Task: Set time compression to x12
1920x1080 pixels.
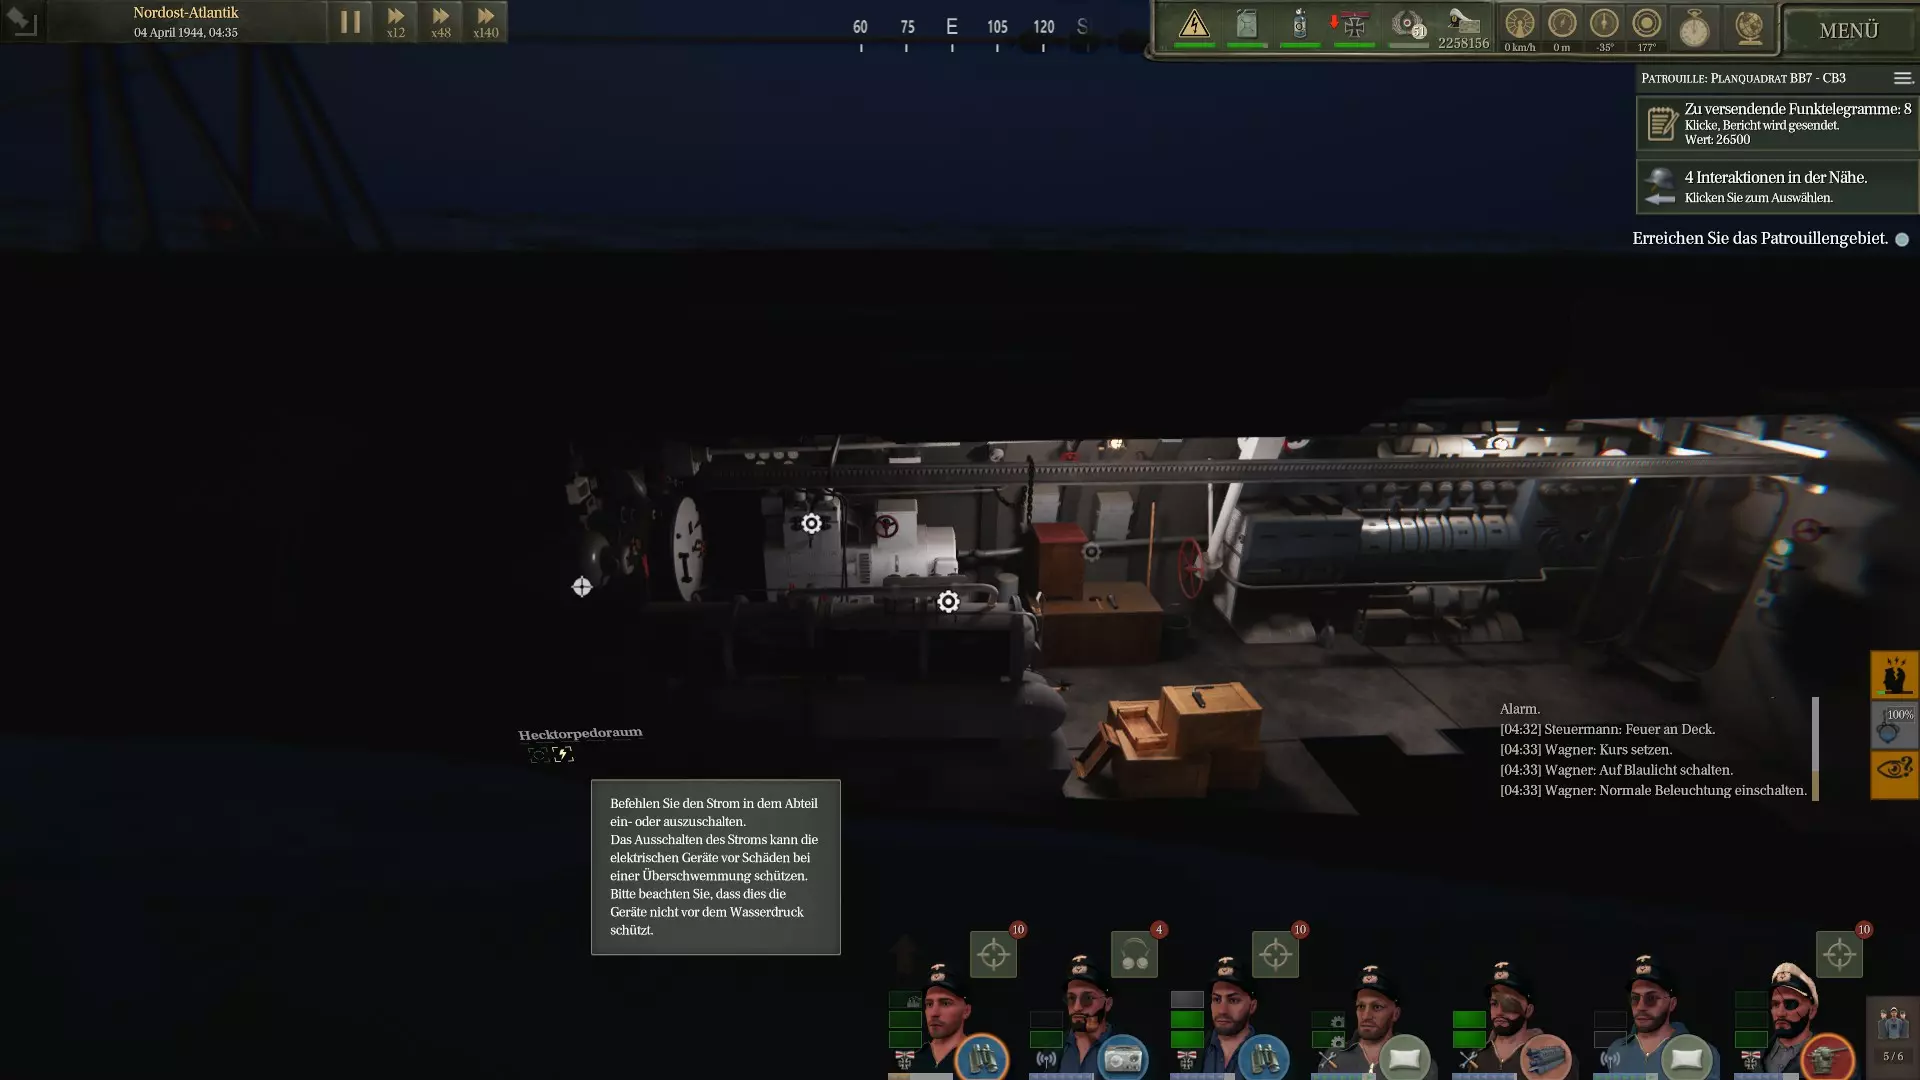Action: coord(396,22)
